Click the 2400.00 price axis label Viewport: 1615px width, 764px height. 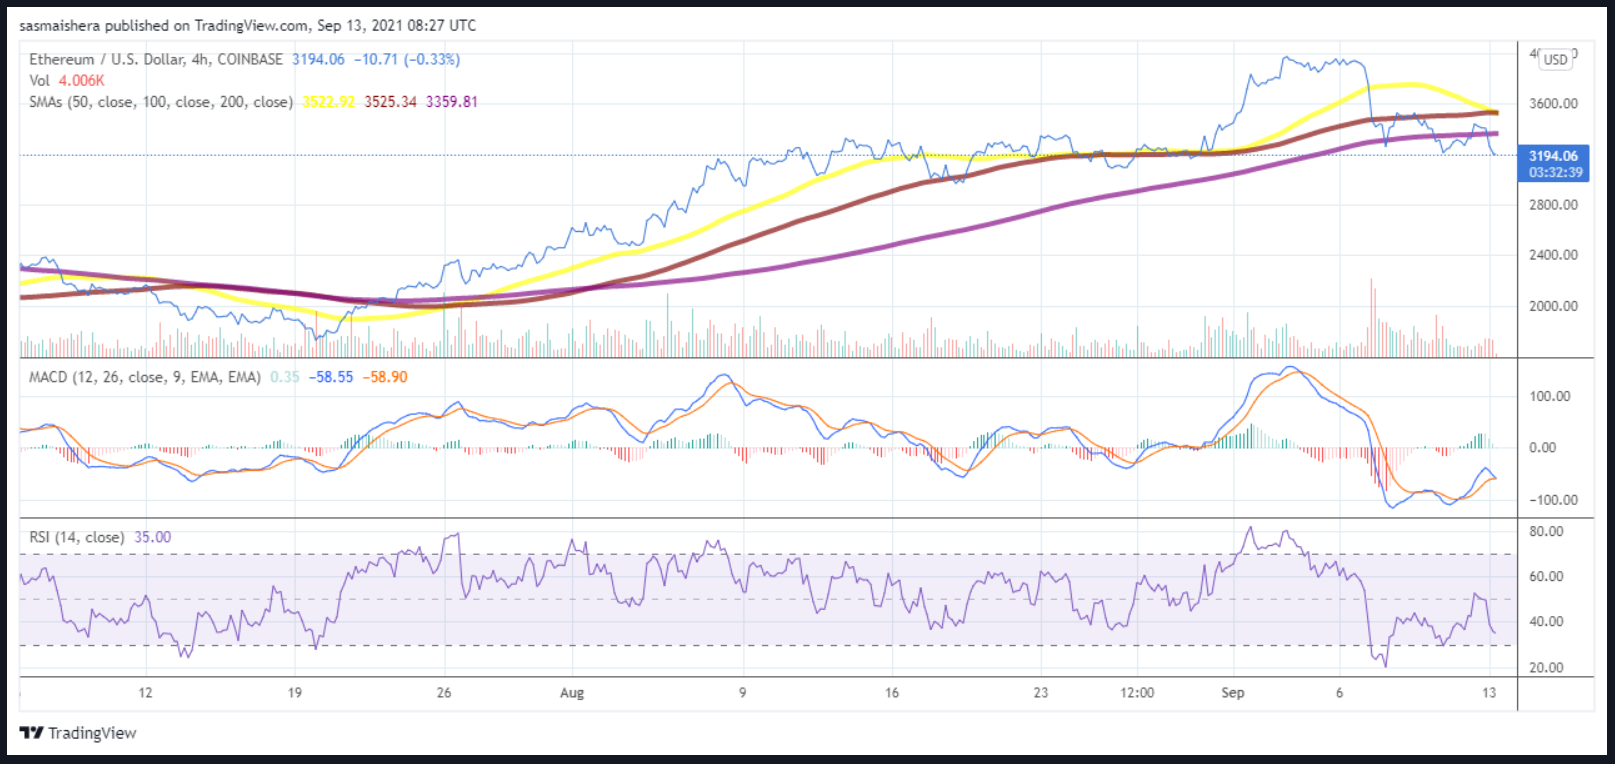(1553, 254)
